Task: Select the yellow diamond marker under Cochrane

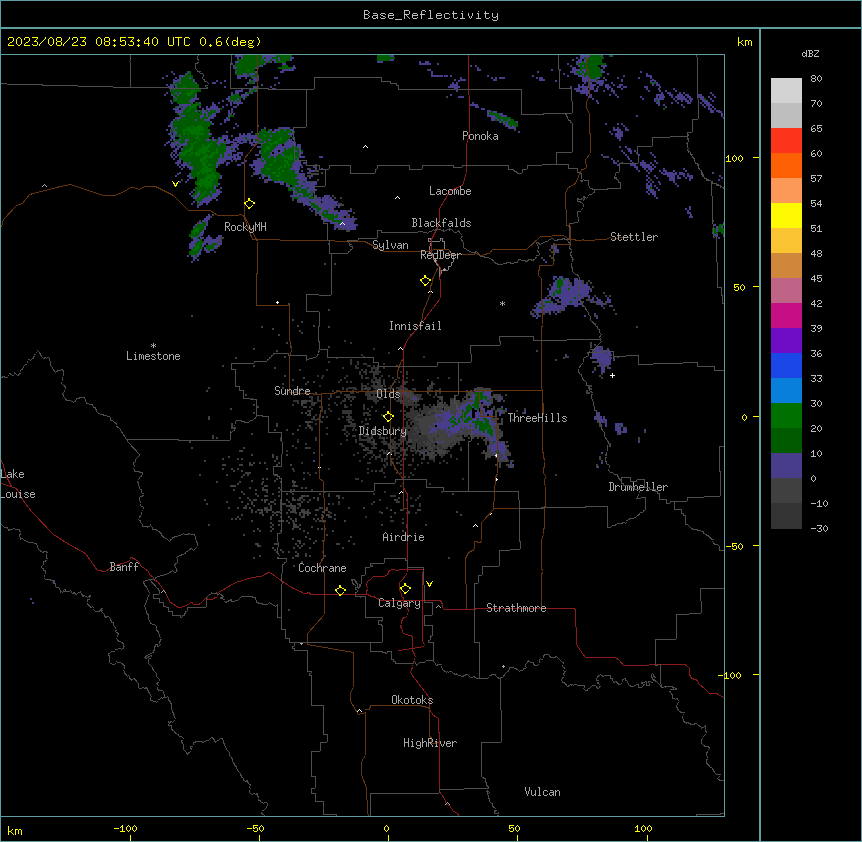Action: pos(340,590)
